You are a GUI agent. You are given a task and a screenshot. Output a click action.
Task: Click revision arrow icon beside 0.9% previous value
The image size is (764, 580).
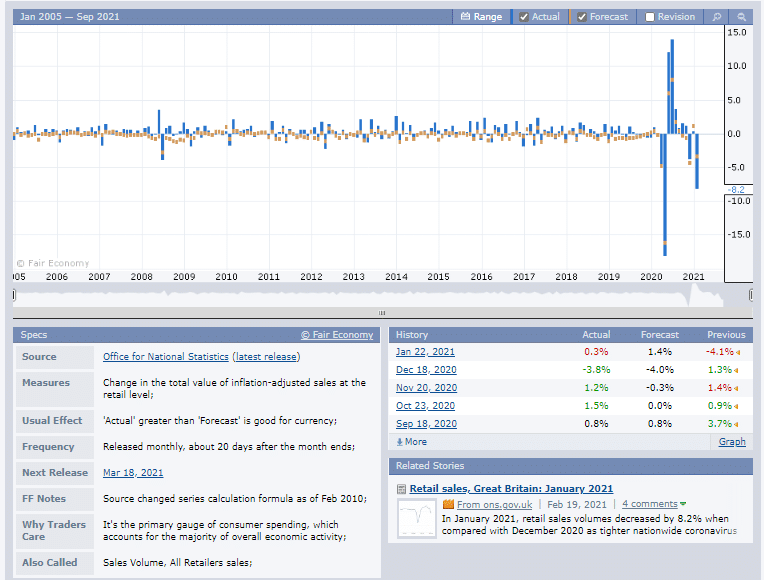tap(736, 406)
